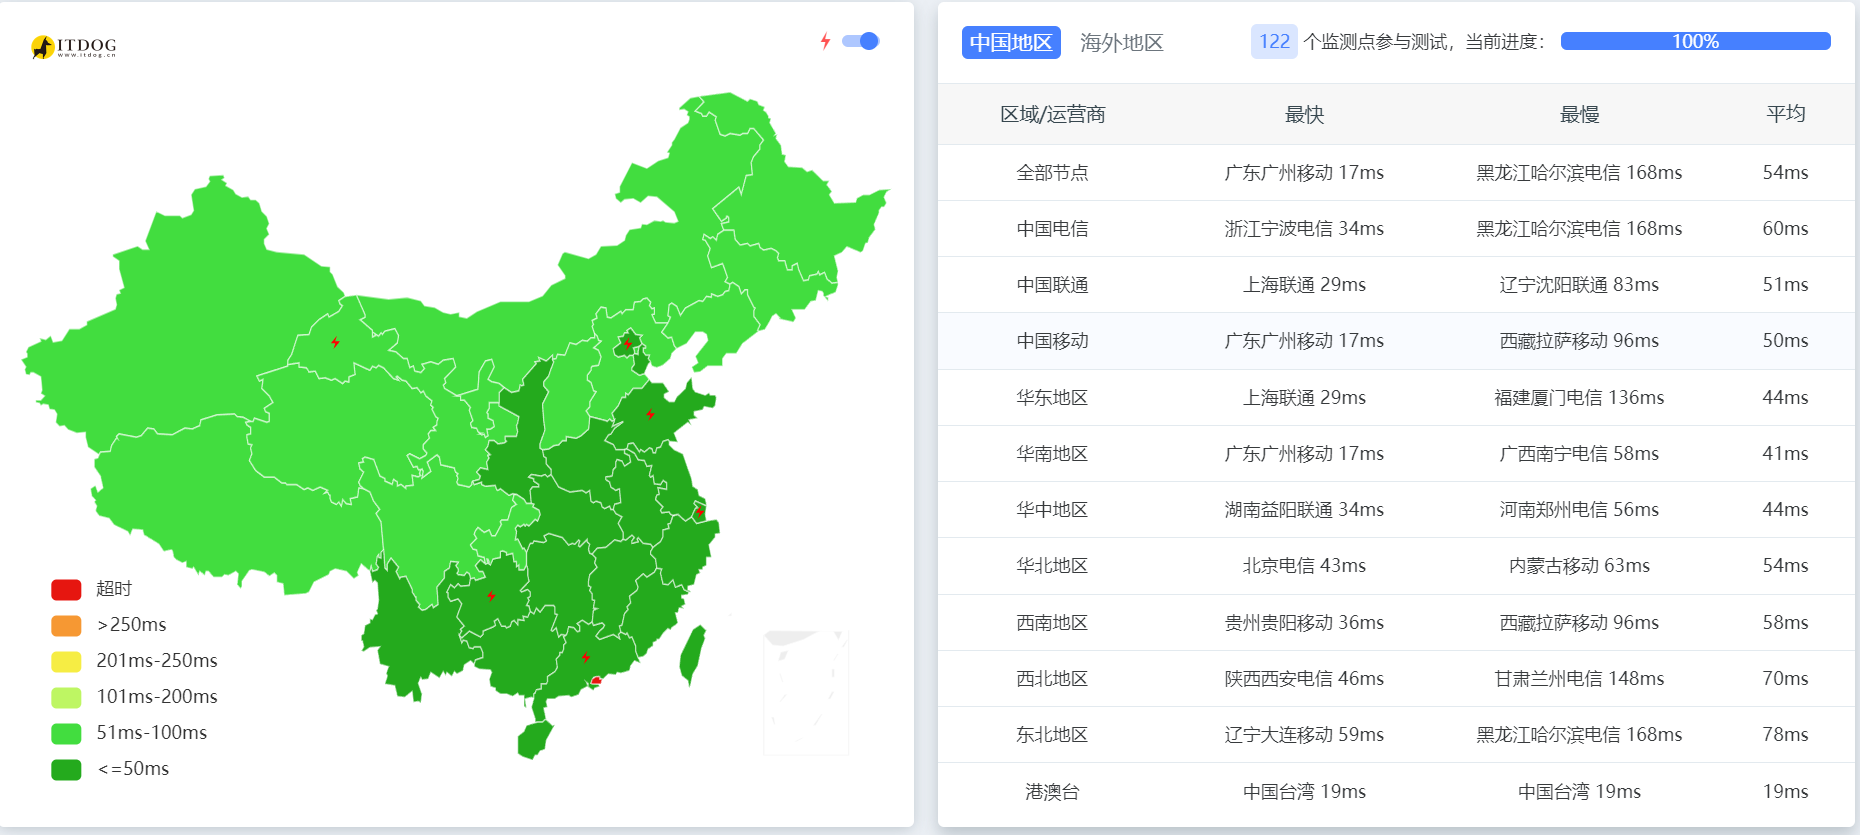Click the yellow 201ms-250ms legend swatch
The height and width of the screenshot is (835, 1860).
click(x=66, y=661)
